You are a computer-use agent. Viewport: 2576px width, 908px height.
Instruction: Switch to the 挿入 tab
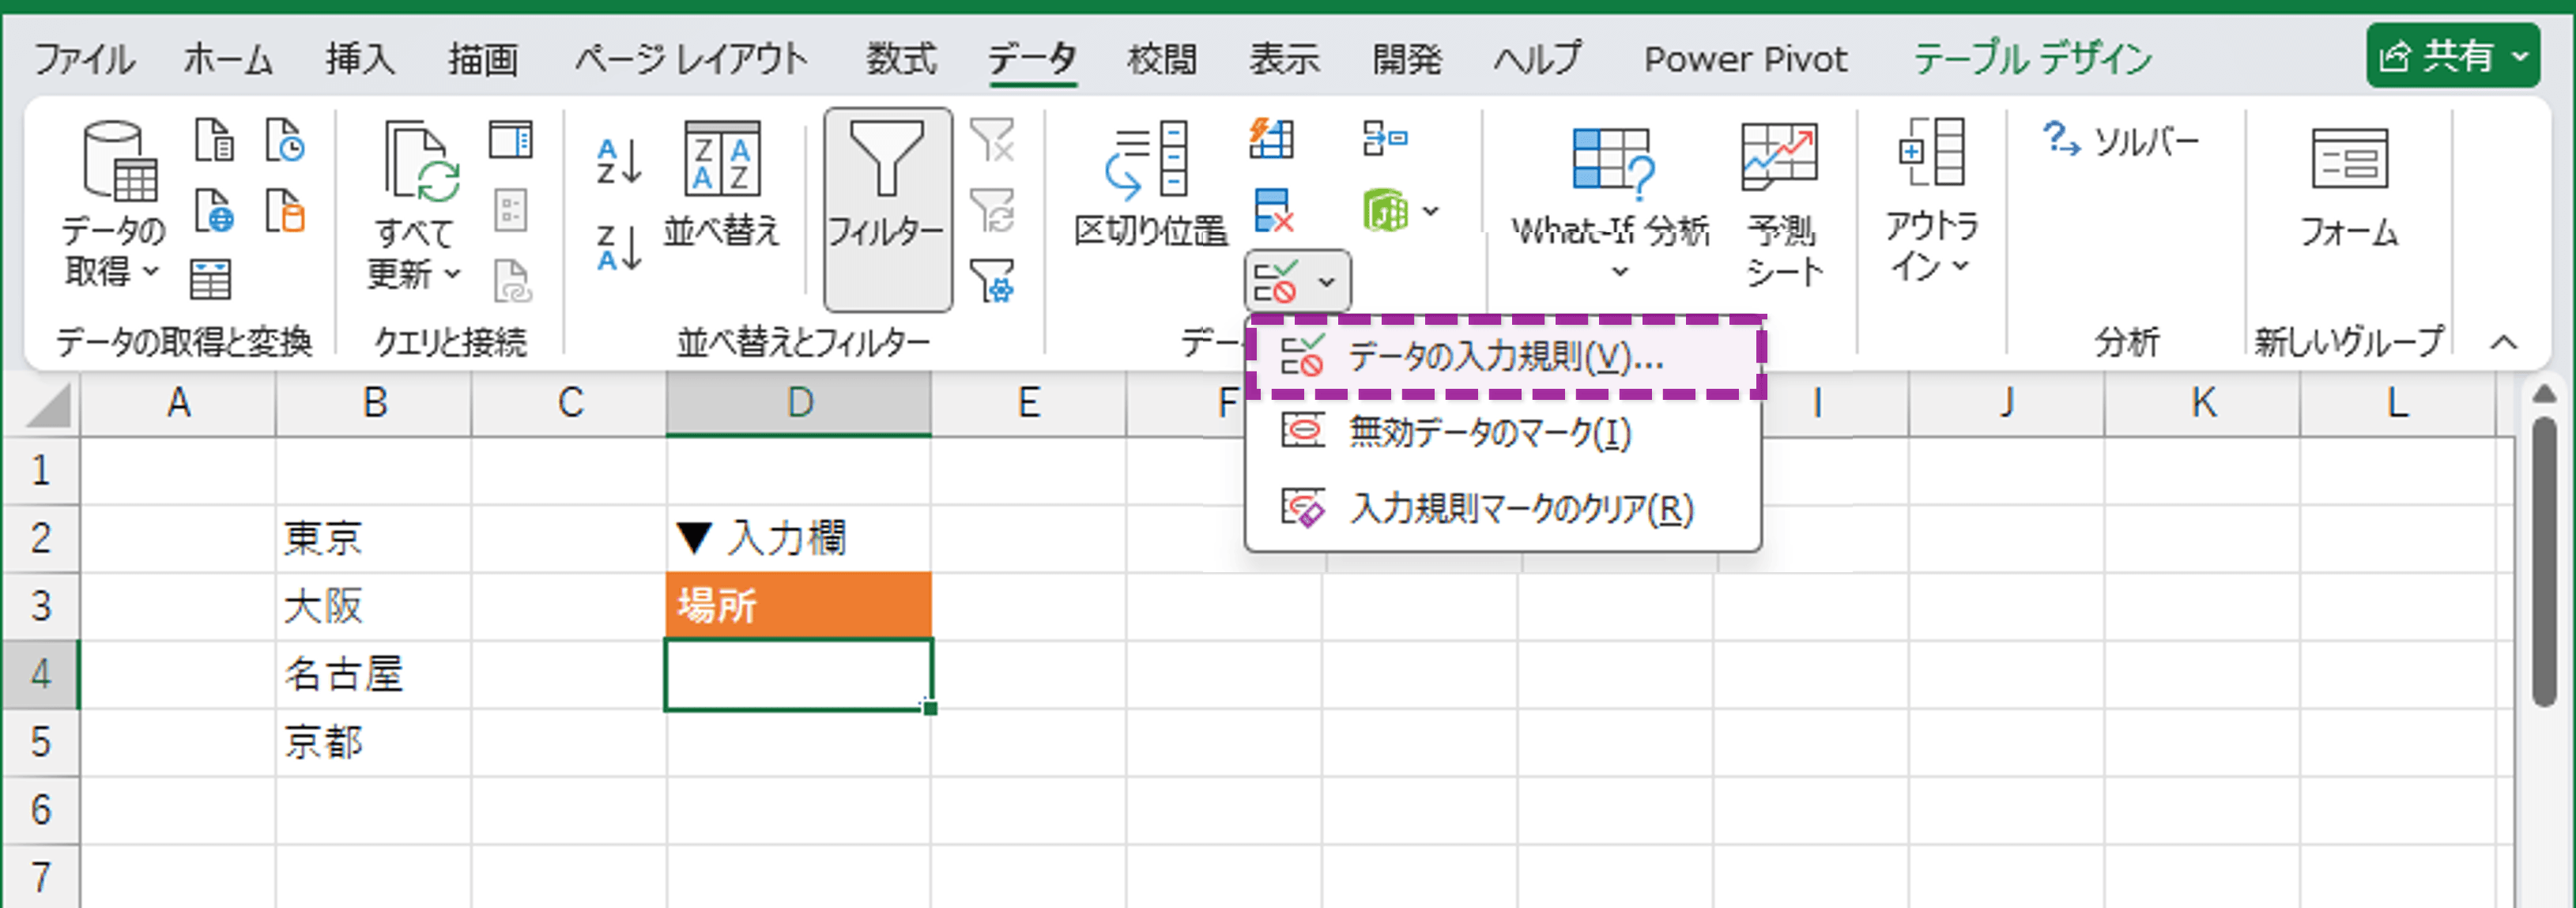(x=360, y=59)
